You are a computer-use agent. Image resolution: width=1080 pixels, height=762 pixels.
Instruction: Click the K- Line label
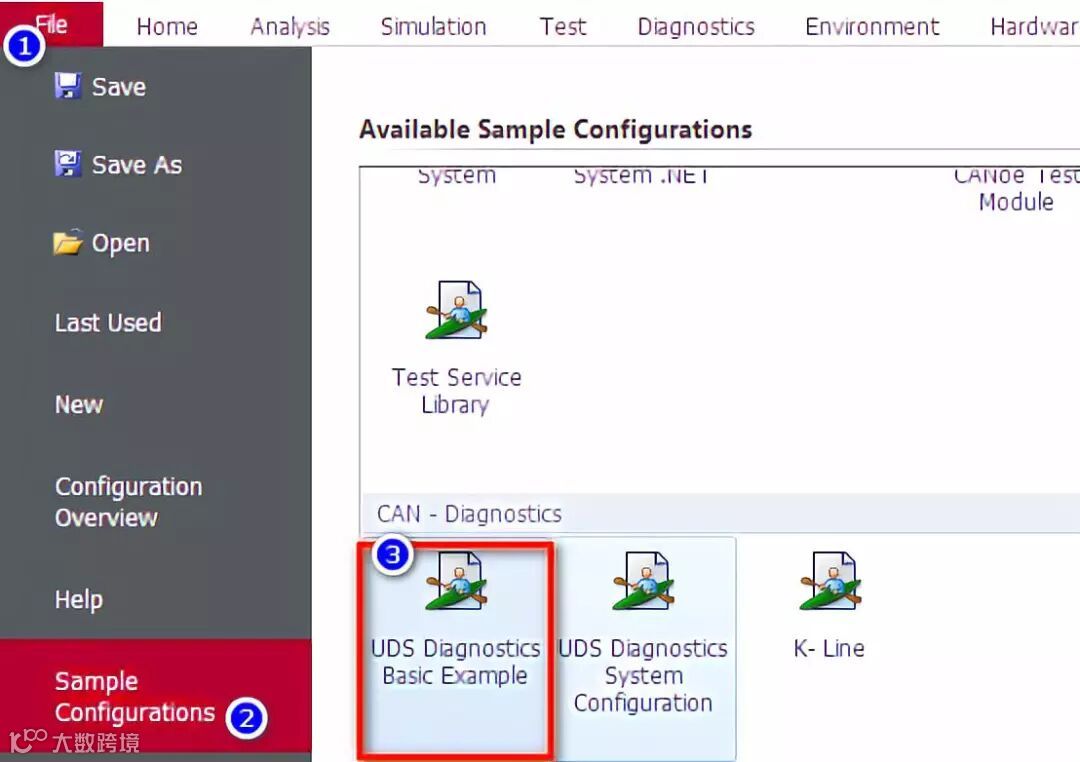coord(829,648)
